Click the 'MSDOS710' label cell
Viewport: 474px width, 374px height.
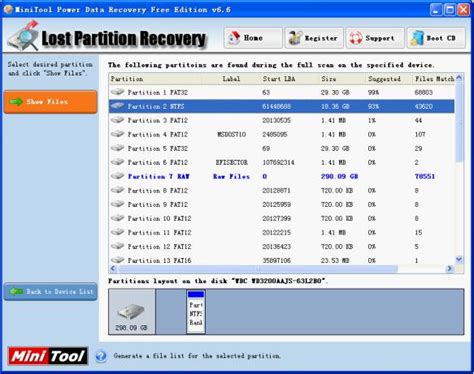click(x=231, y=134)
